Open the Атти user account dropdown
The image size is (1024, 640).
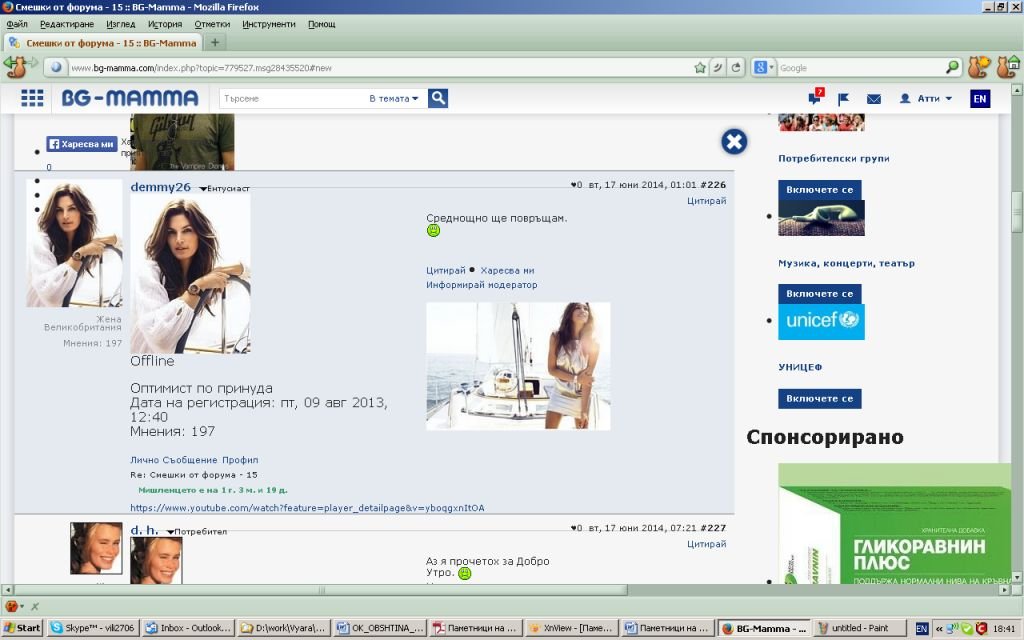click(926, 98)
